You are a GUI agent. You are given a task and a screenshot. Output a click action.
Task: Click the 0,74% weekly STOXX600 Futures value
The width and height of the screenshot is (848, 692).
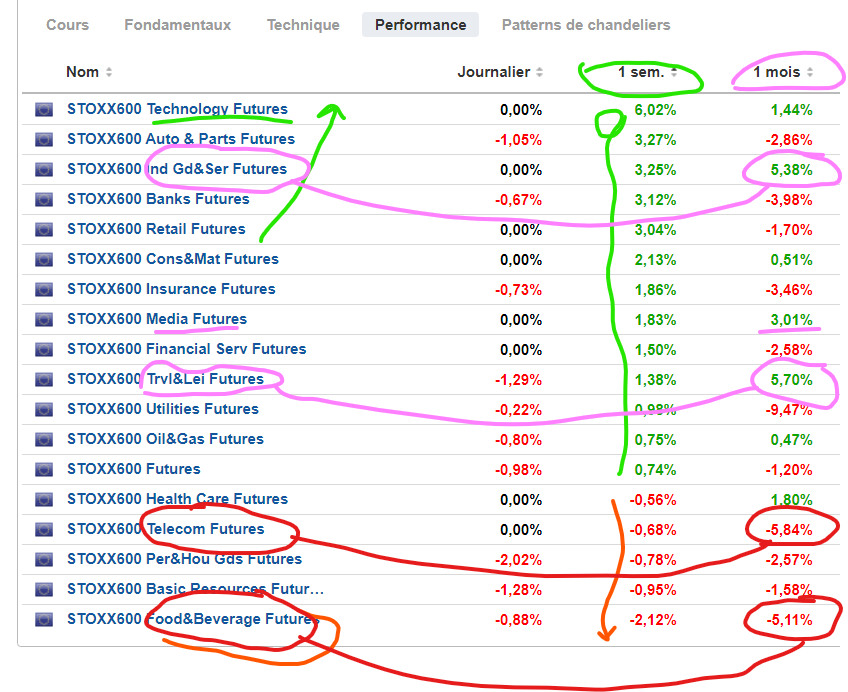pyautogui.click(x=655, y=470)
